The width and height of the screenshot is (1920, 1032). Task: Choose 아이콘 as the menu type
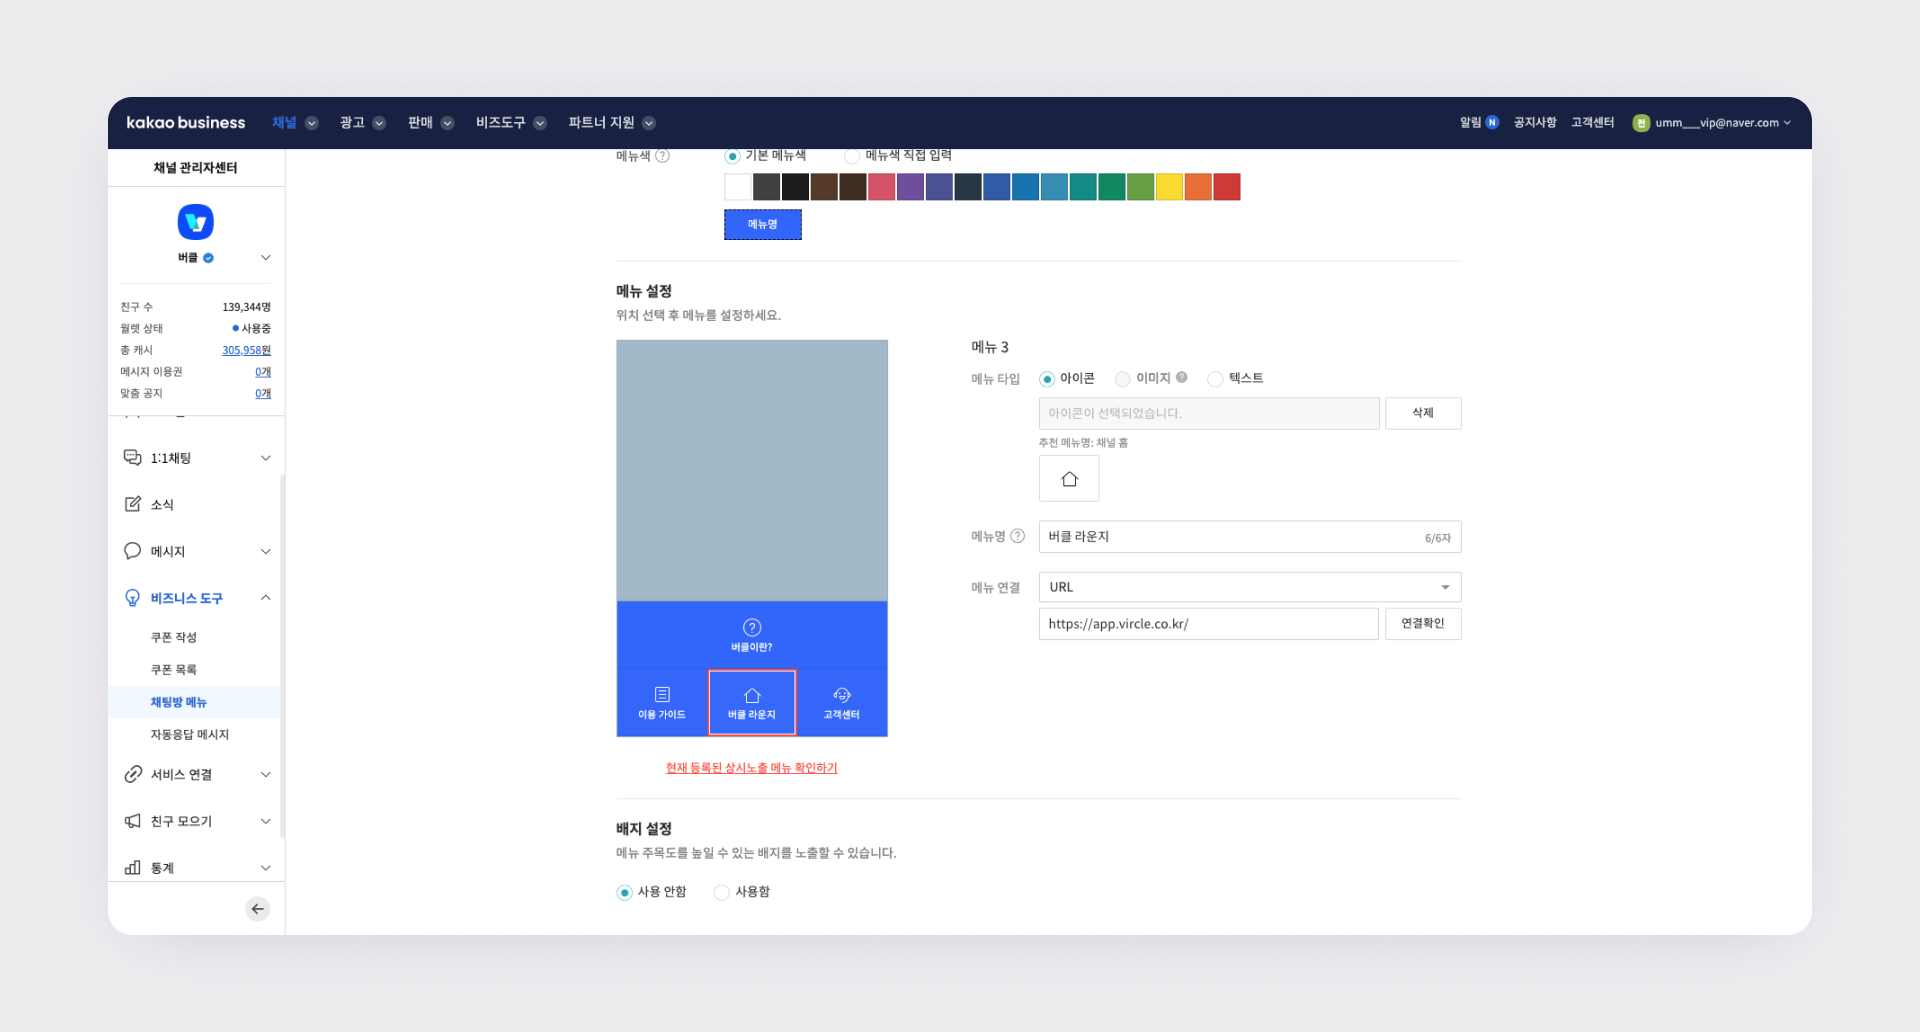click(x=1047, y=379)
